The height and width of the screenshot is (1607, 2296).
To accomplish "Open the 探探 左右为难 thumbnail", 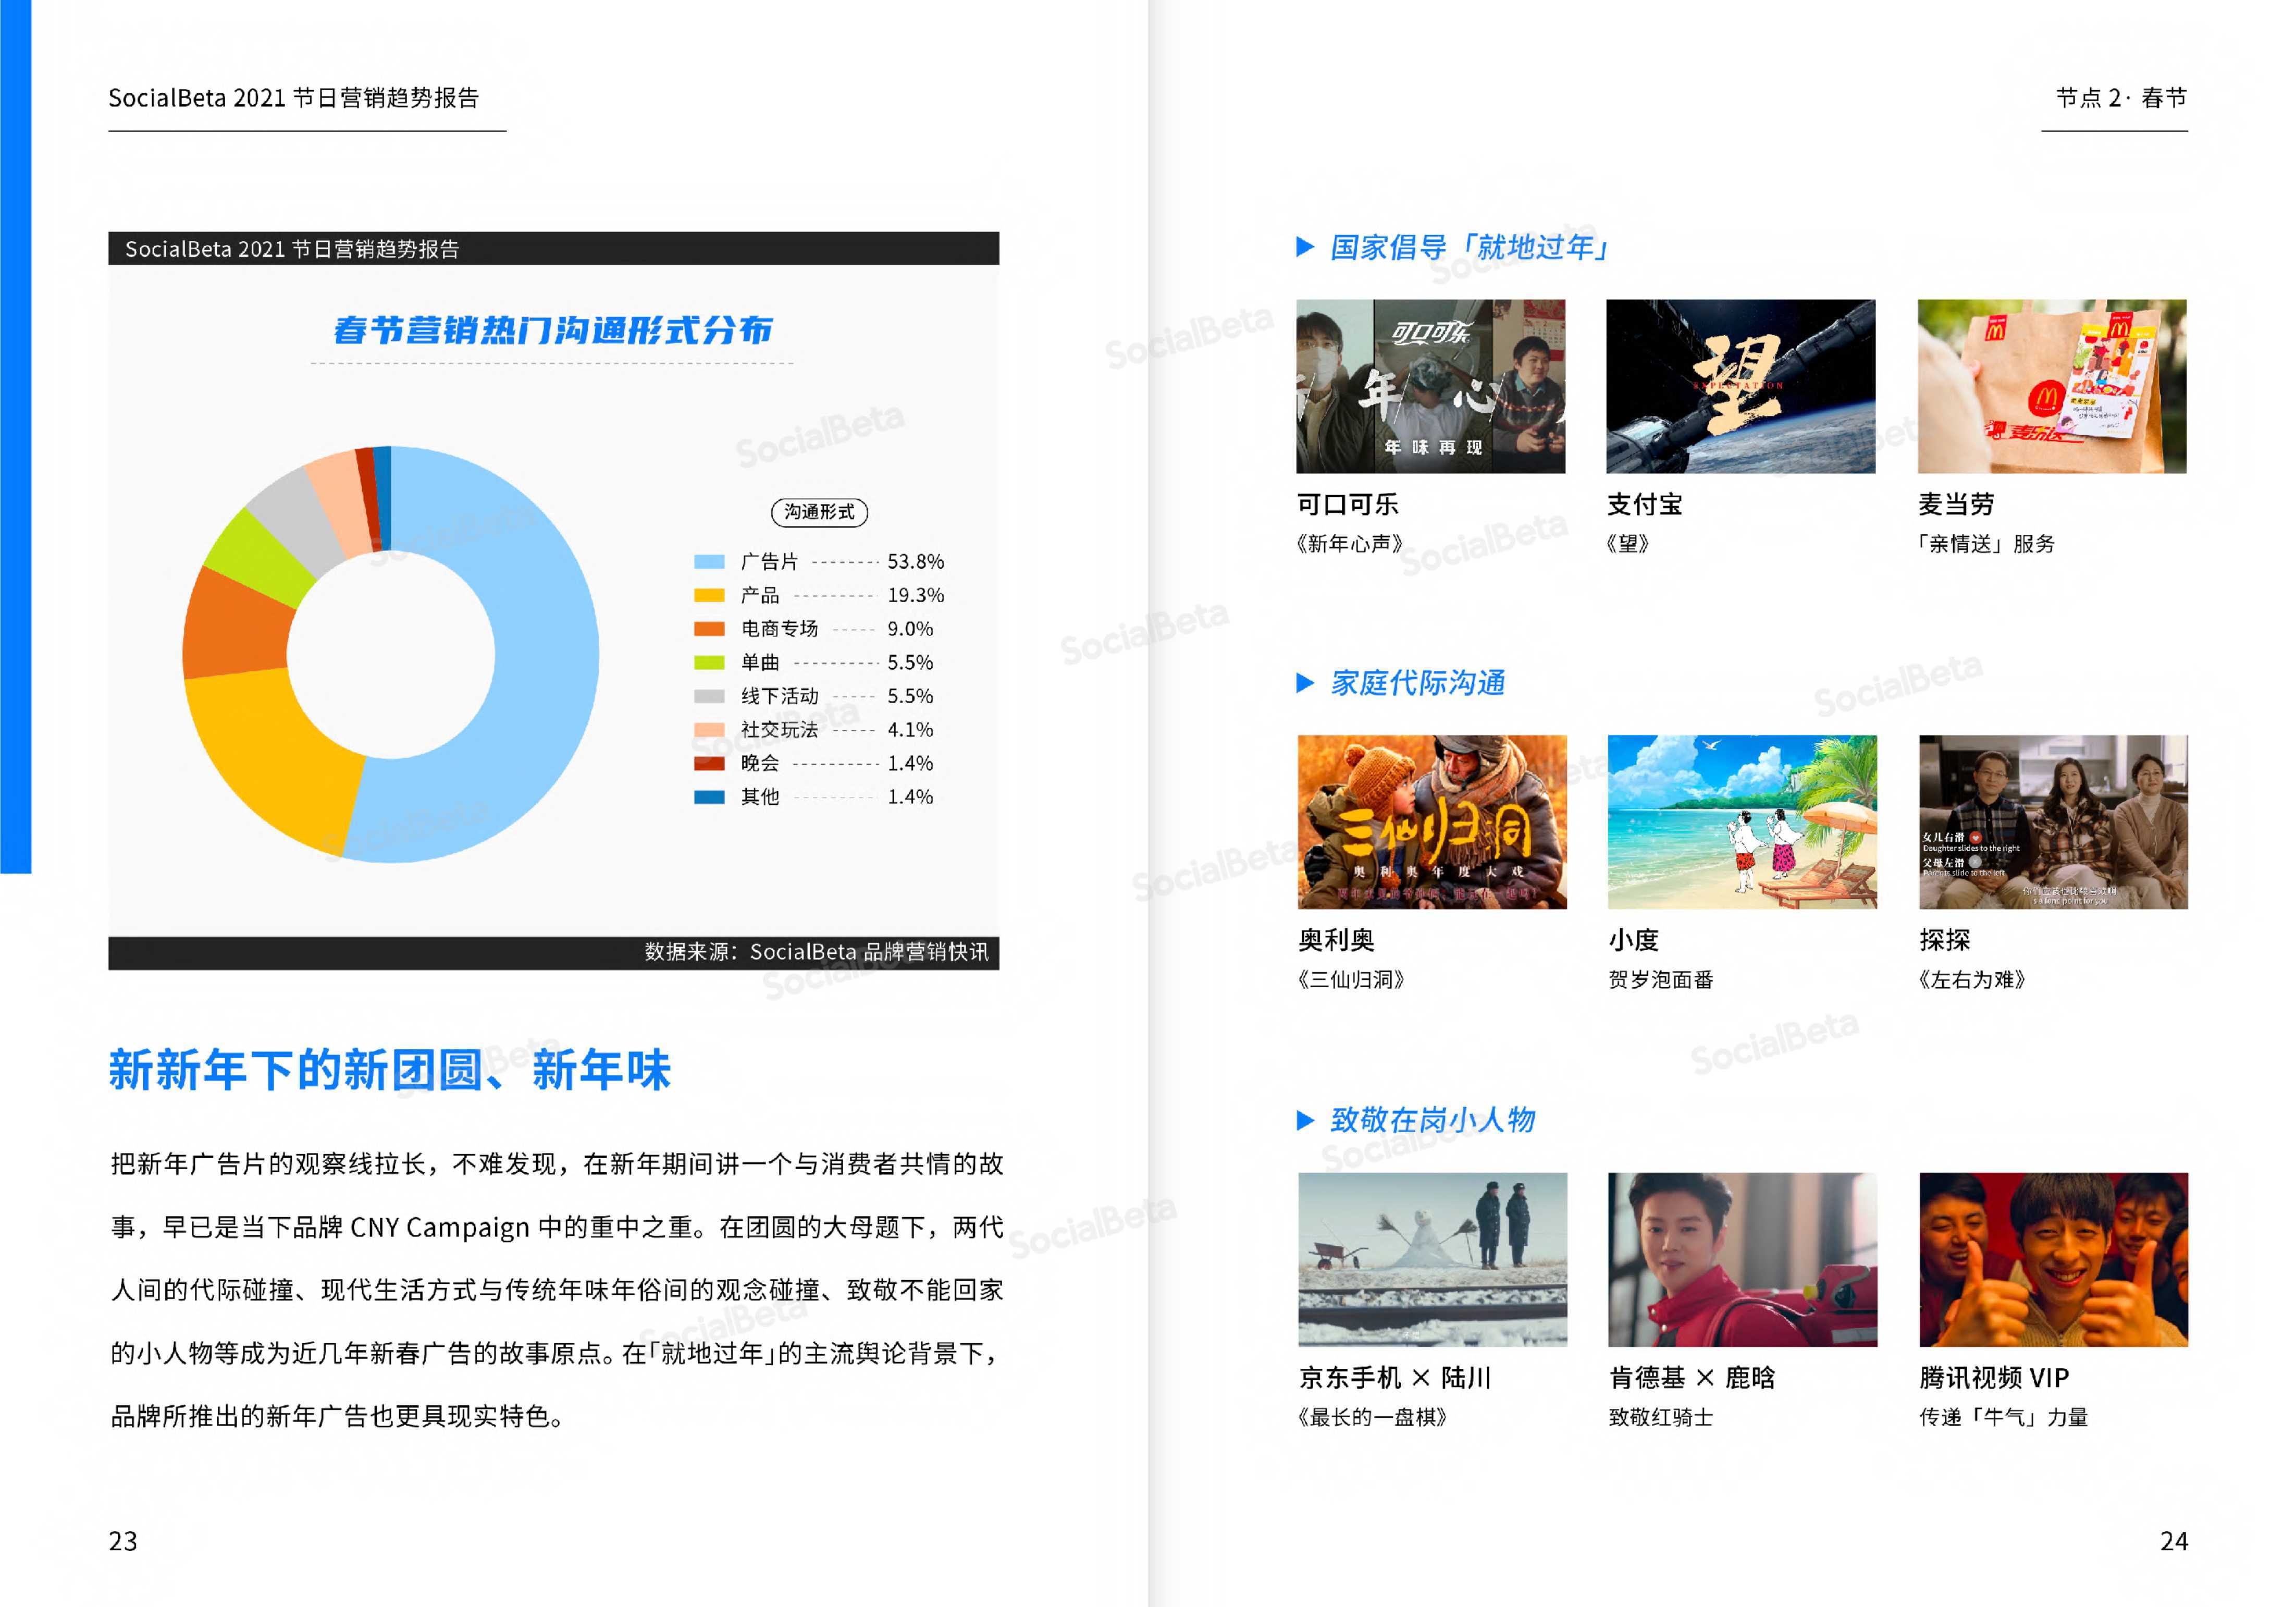I will 2053,822.
